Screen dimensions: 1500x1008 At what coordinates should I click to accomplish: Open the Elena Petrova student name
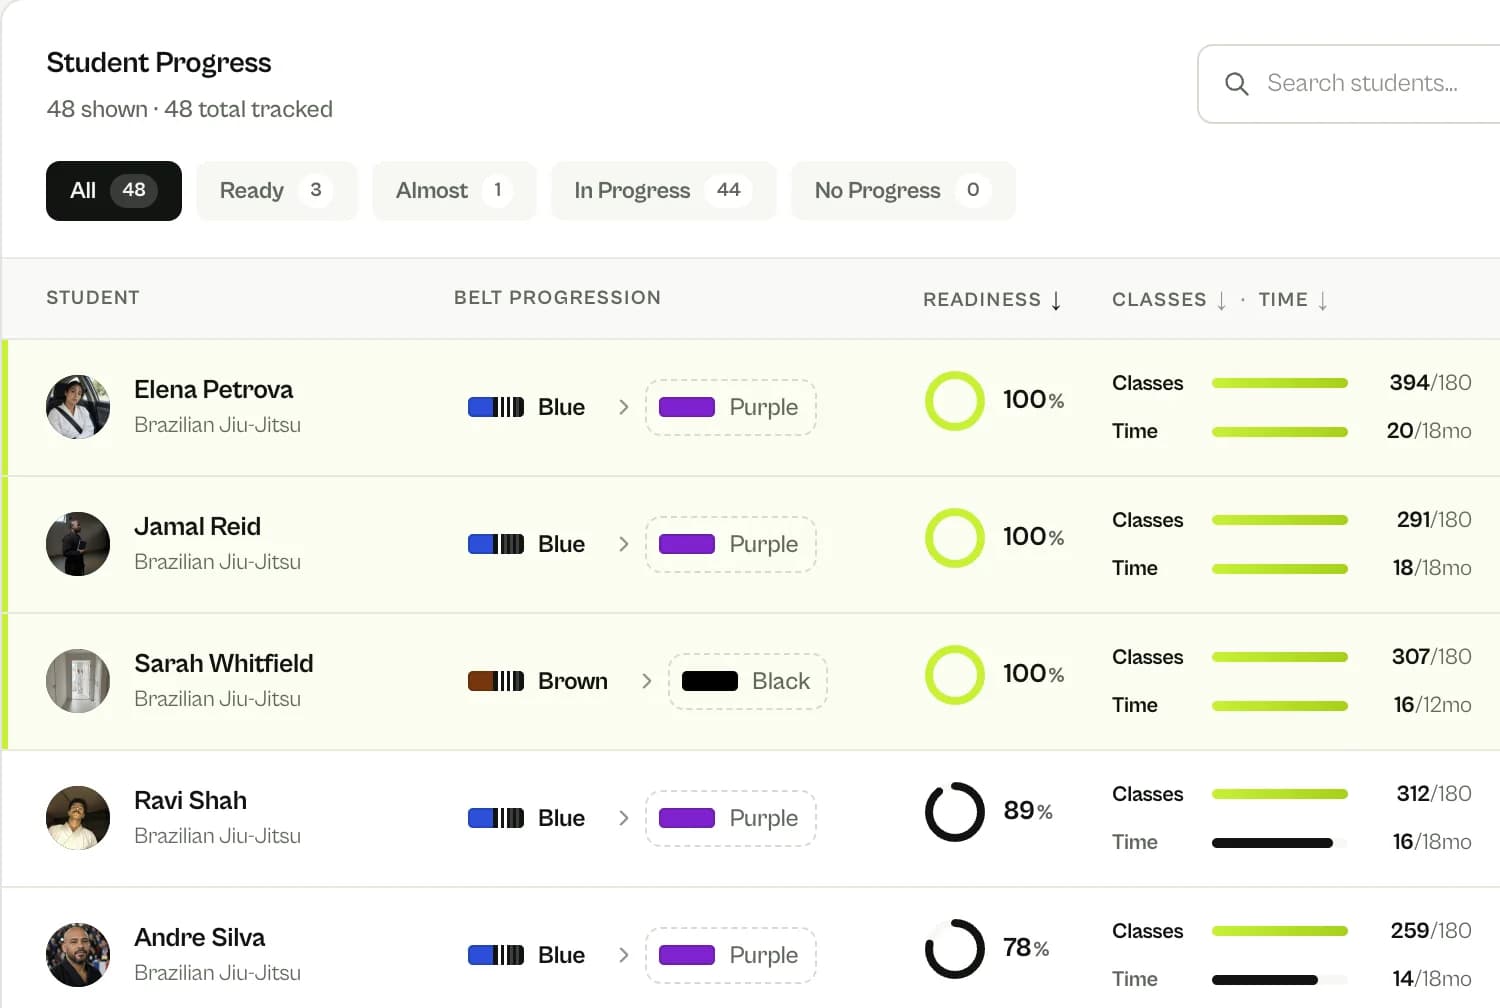coord(214,390)
